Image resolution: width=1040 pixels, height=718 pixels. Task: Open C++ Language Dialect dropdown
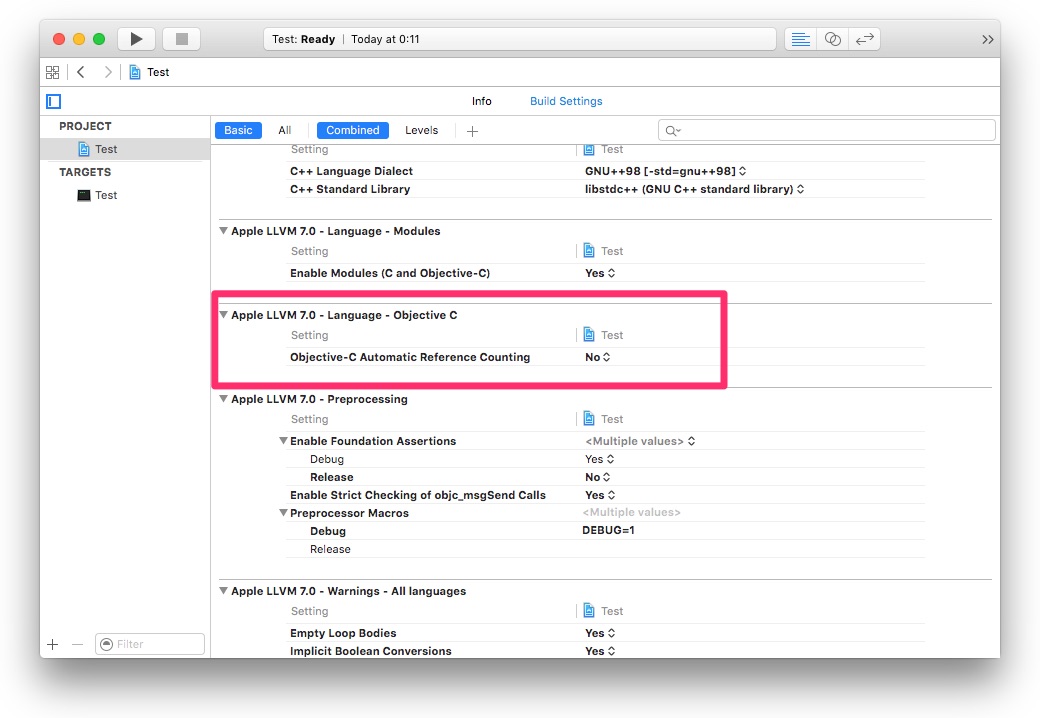665,171
